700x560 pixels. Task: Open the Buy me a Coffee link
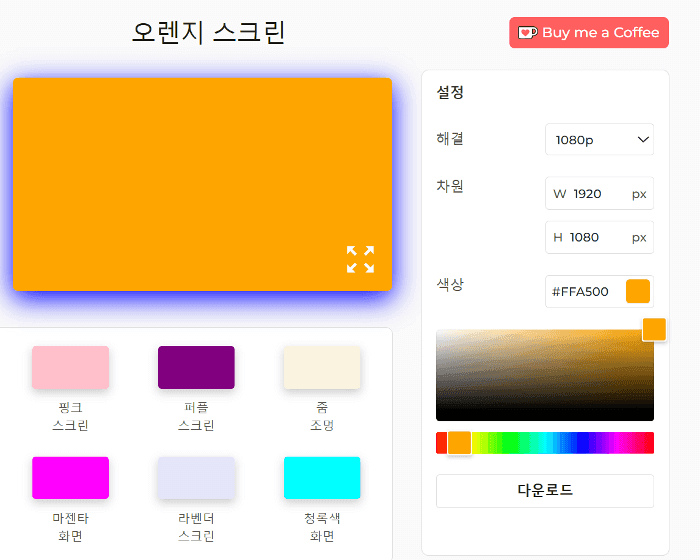click(589, 33)
